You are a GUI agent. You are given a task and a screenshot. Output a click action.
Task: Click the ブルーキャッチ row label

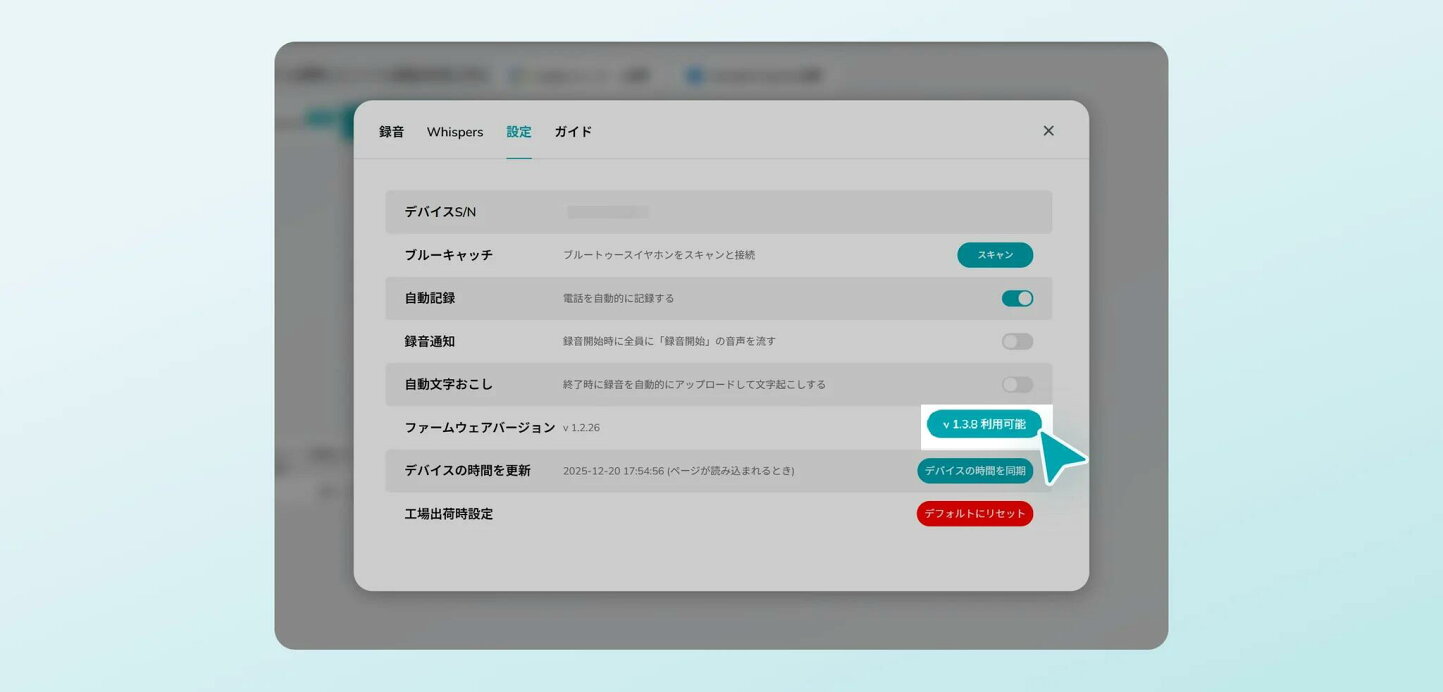(446, 255)
